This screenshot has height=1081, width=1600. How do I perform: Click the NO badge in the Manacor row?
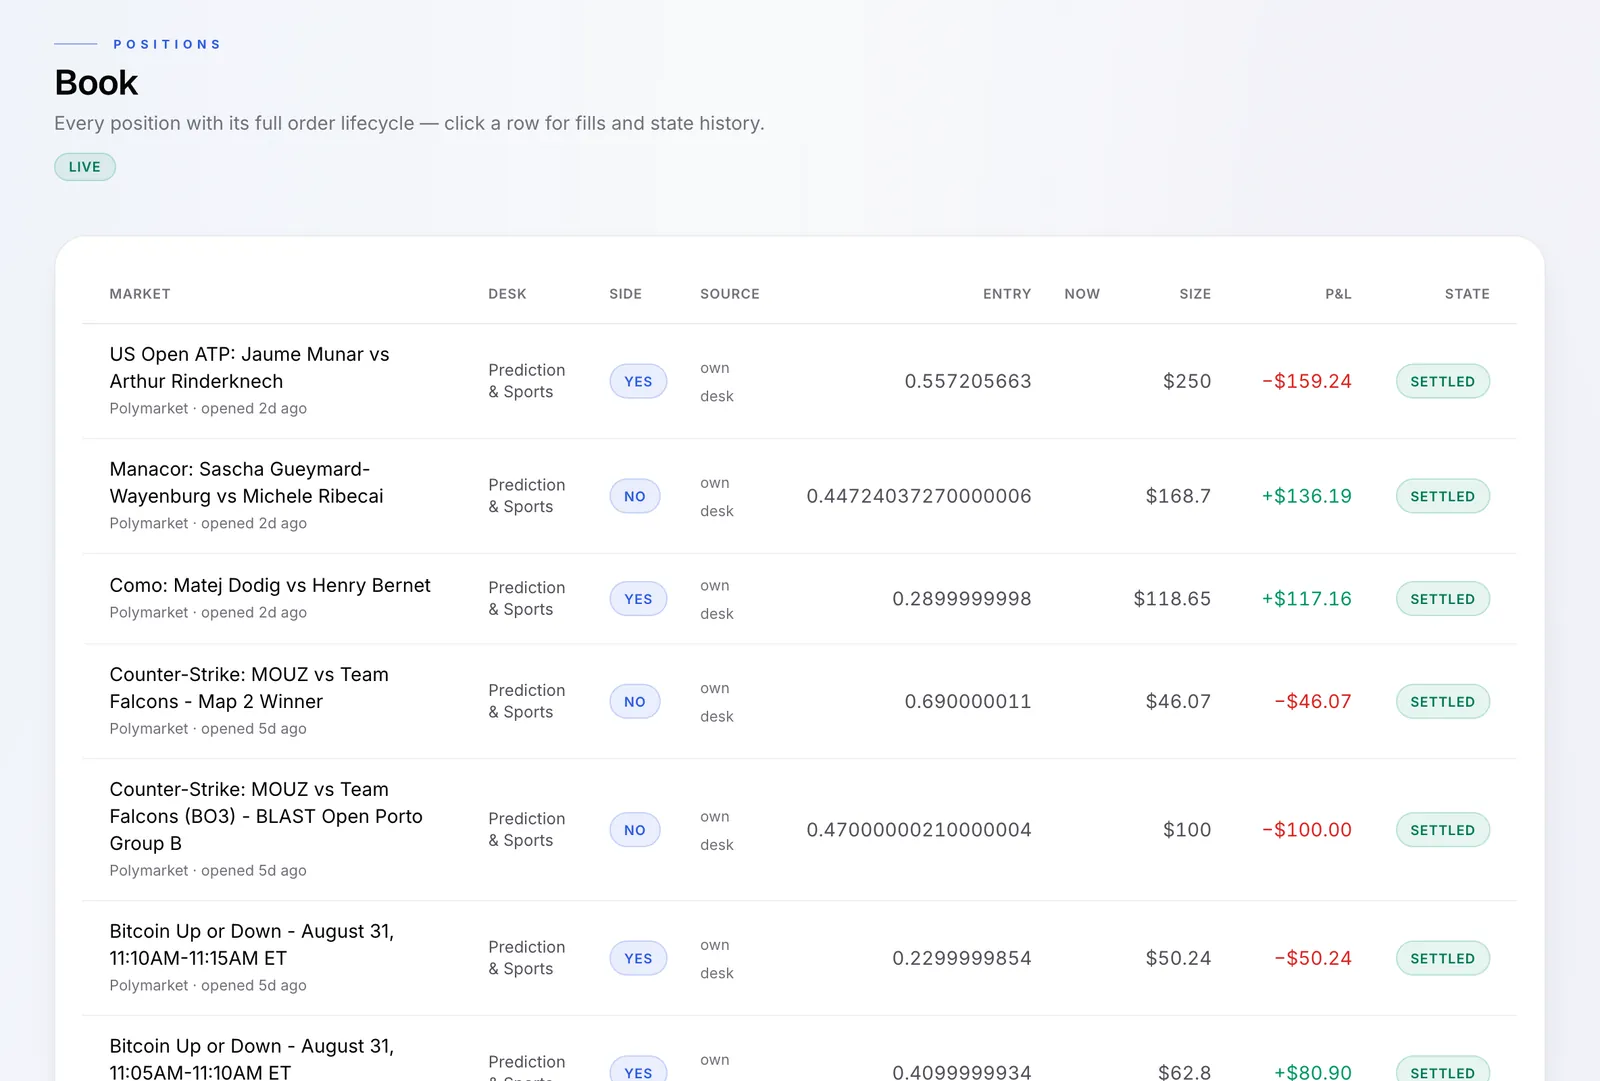[x=635, y=496]
